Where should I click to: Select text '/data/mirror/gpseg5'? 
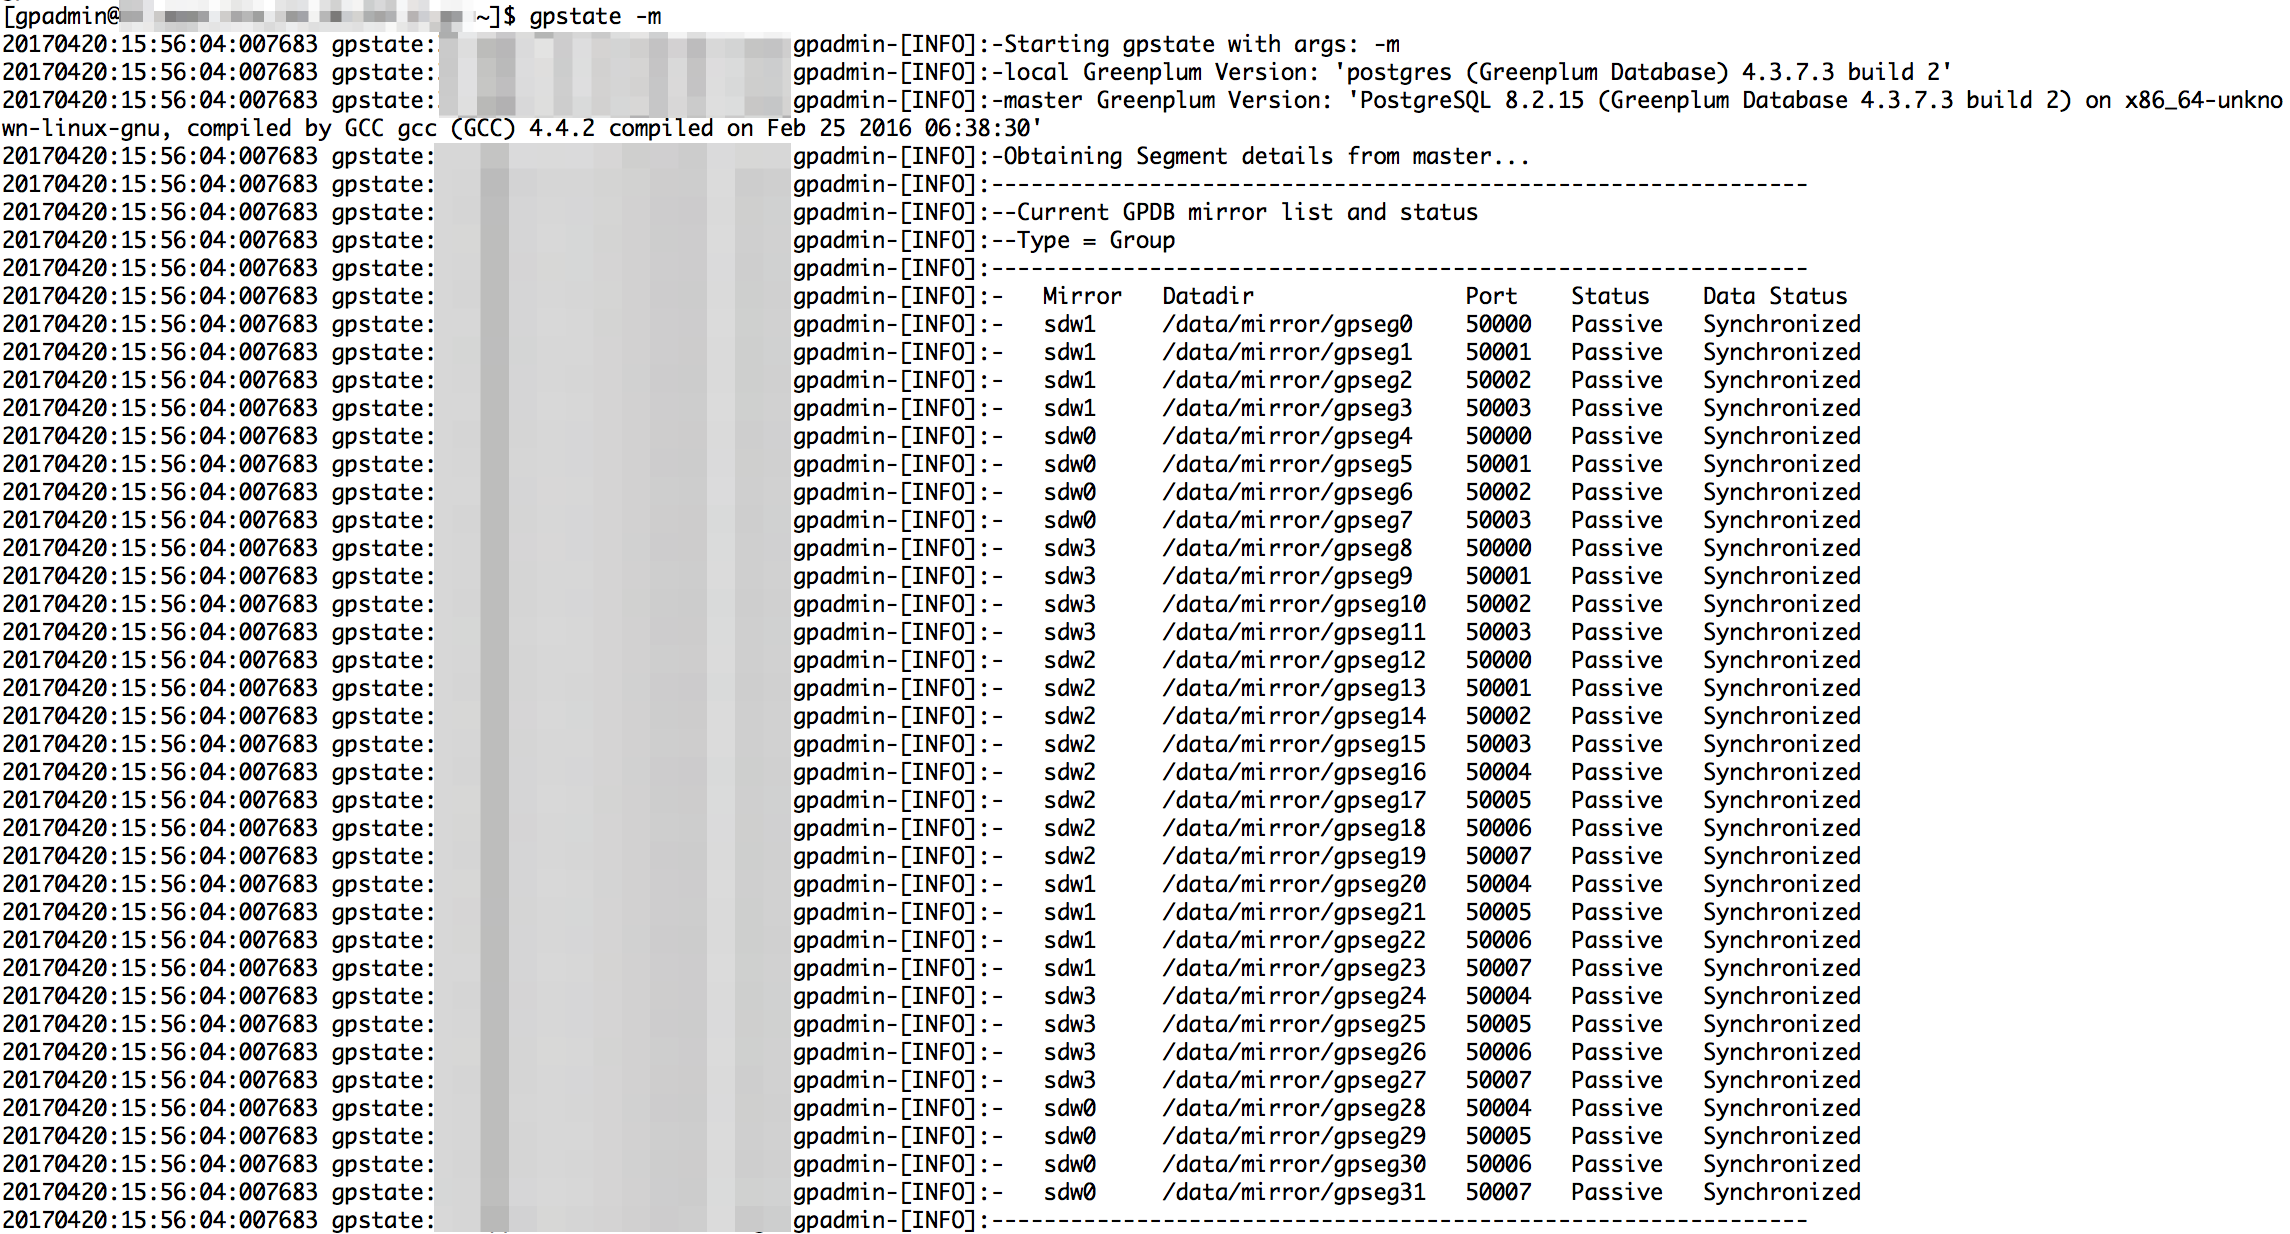1287,464
